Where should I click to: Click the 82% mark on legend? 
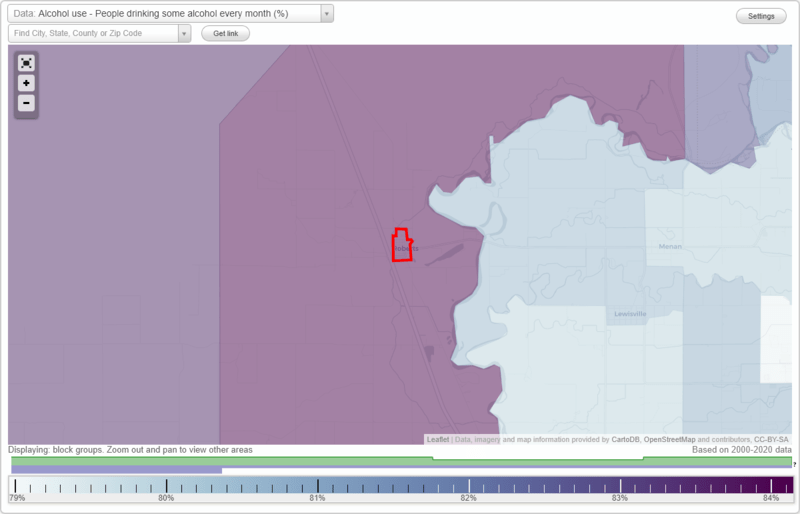click(468, 498)
